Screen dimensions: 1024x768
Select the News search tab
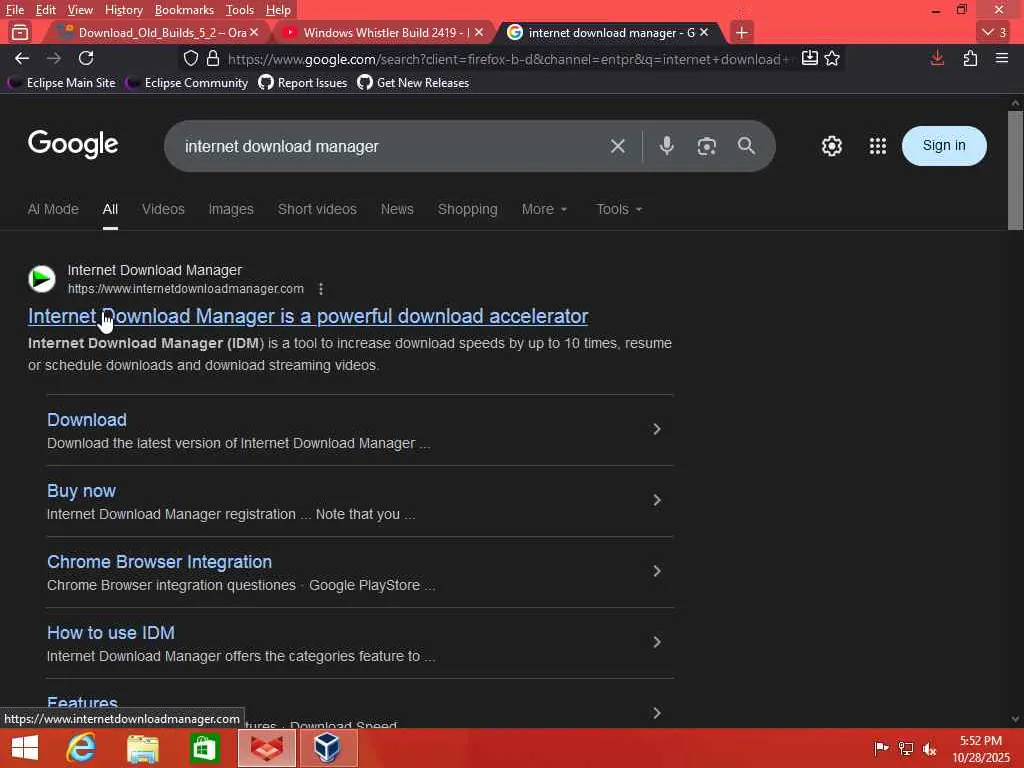pyautogui.click(x=397, y=209)
